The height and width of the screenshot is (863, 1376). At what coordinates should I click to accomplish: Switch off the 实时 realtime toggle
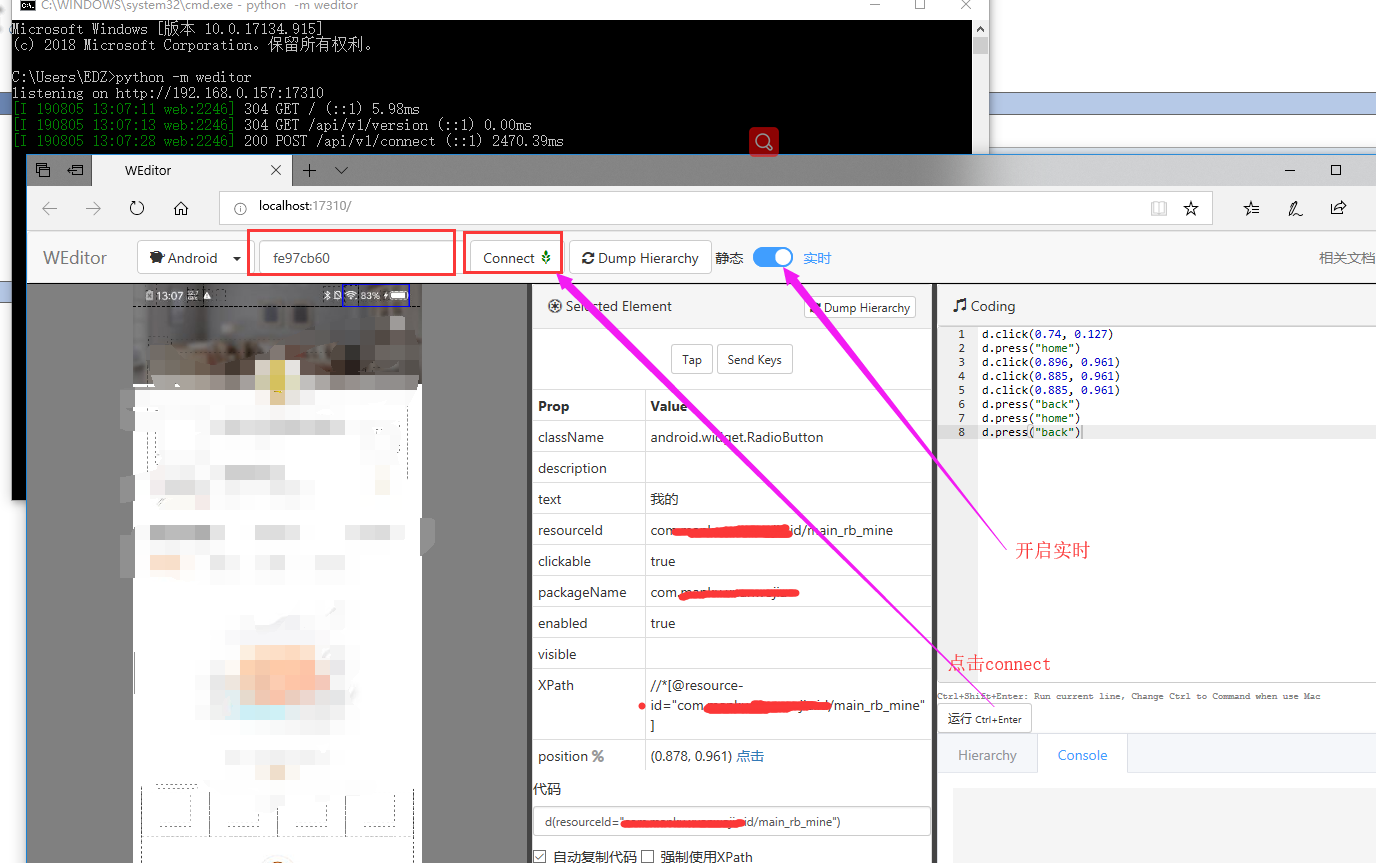pyautogui.click(x=772, y=257)
